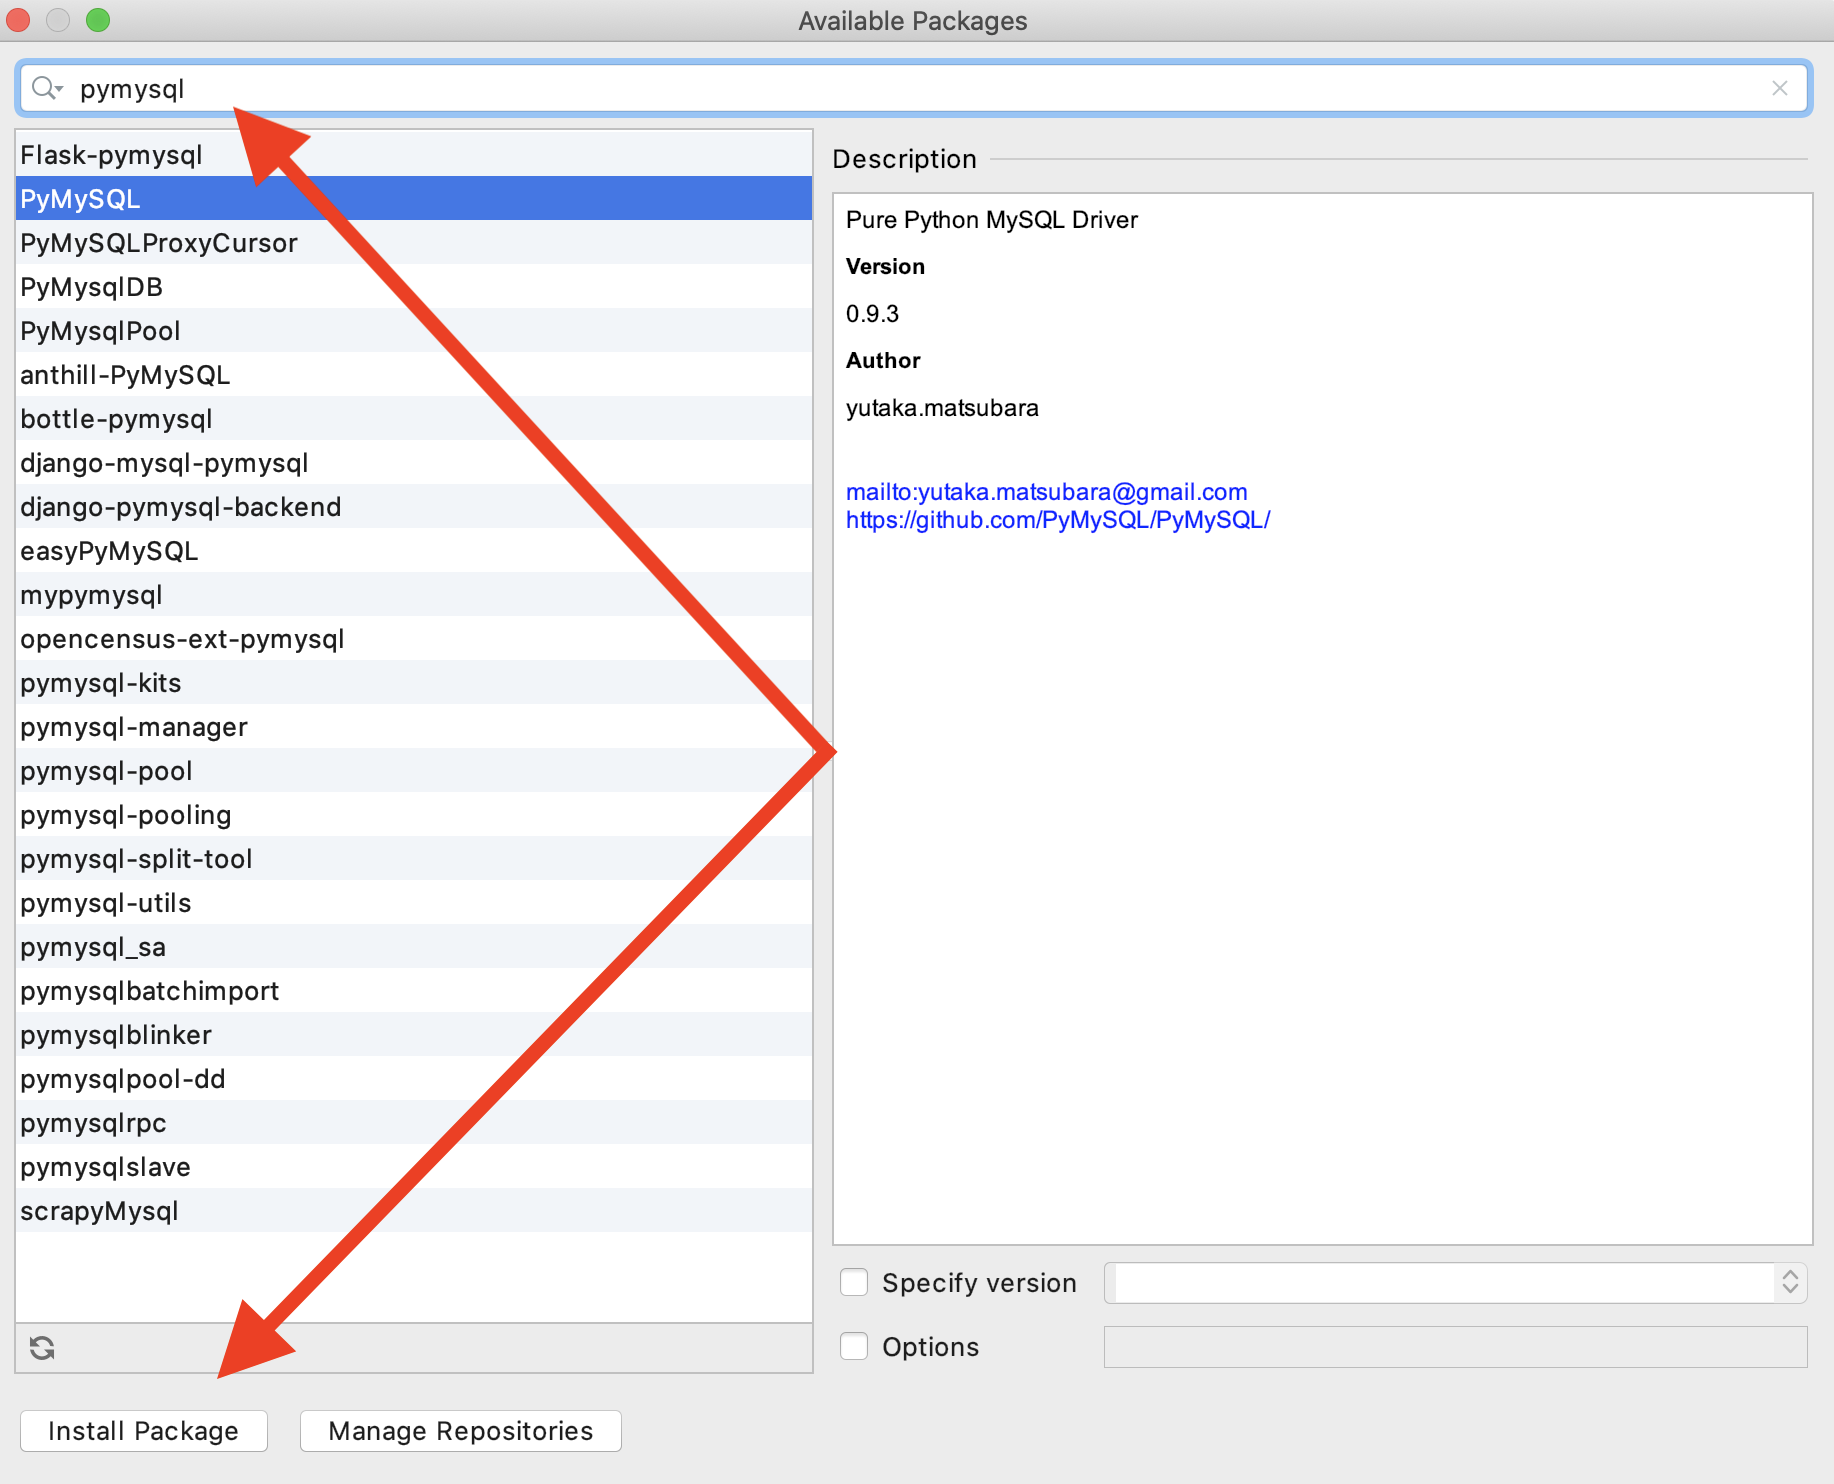1834x1484 pixels.
Task: Click the search magnifier history icon
Action: (x=46, y=88)
